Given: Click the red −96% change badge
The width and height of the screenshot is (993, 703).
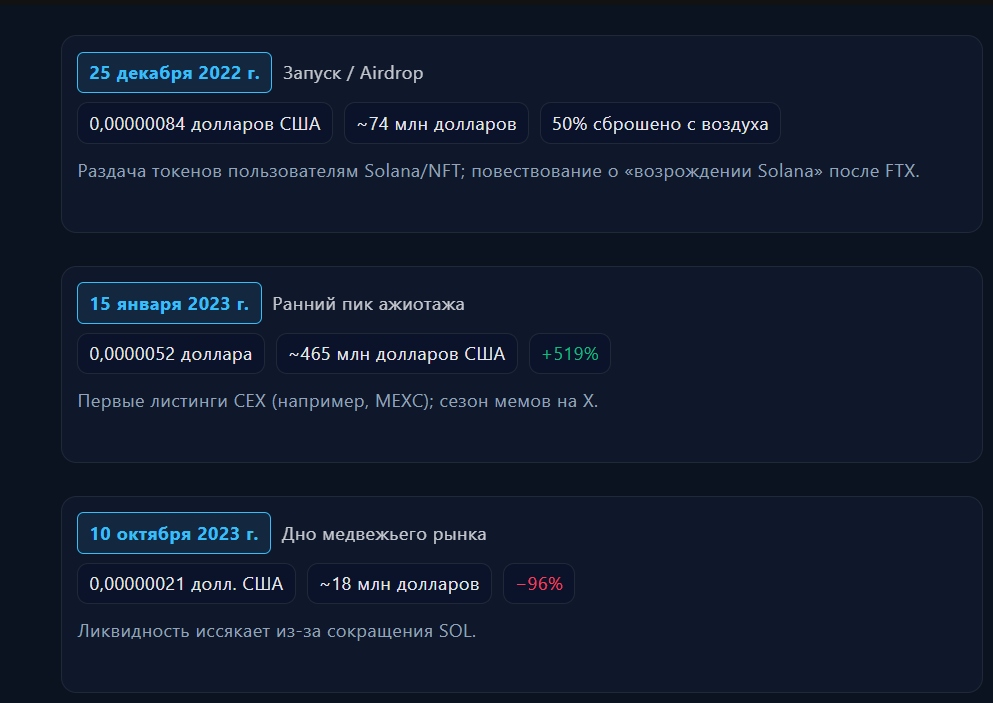Looking at the screenshot, I should click(539, 584).
